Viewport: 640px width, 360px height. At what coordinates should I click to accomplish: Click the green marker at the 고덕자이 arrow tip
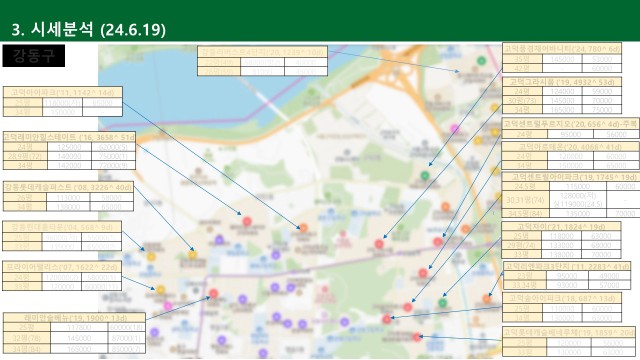pyautogui.click(x=442, y=303)
